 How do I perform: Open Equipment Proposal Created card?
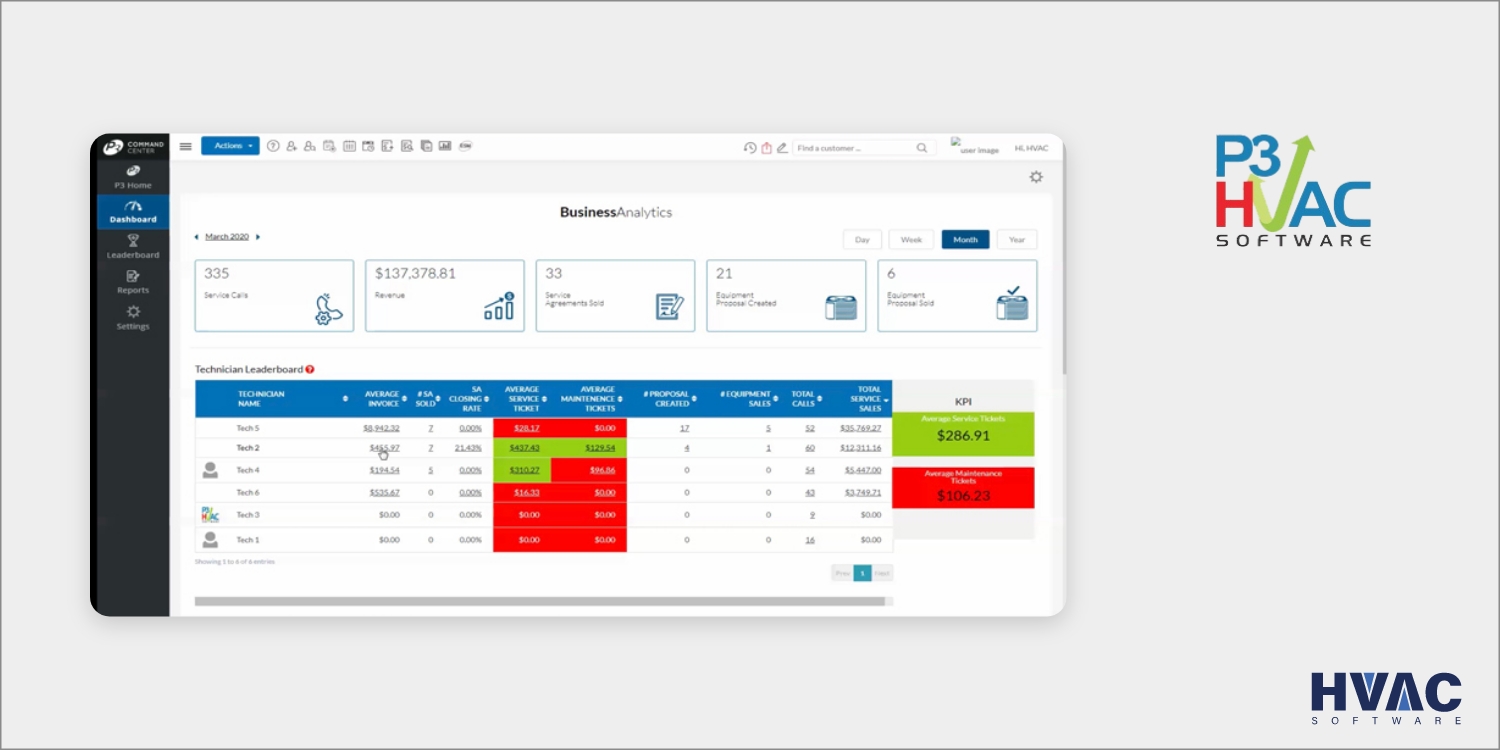(x=786, y=296)
